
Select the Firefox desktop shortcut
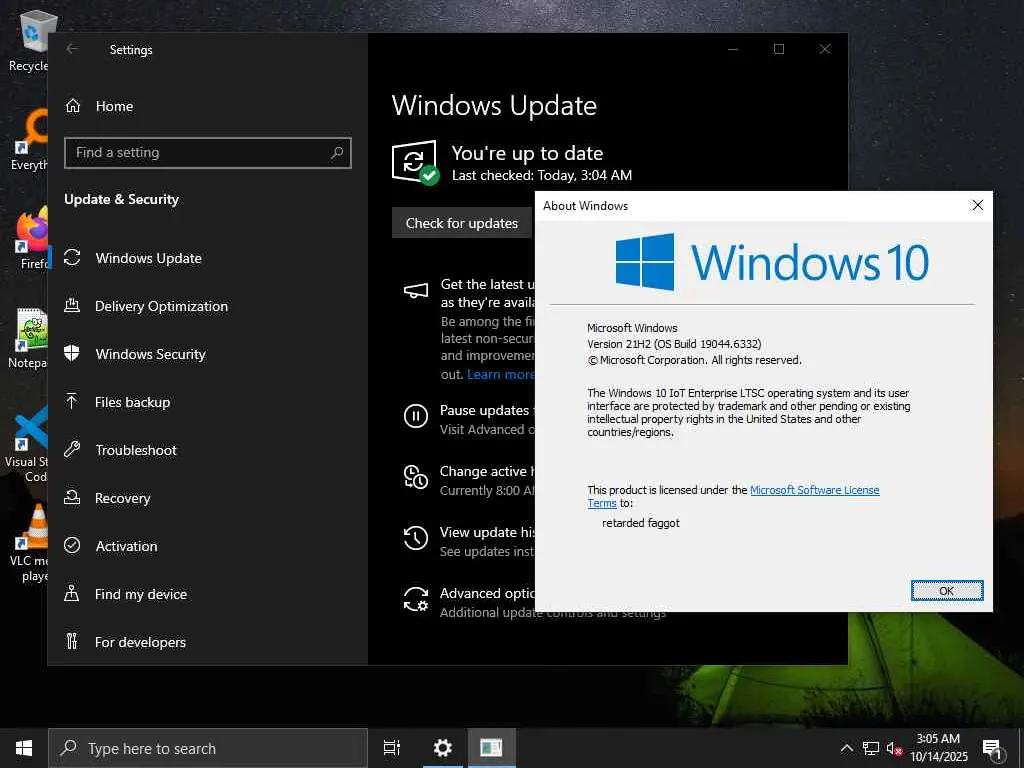(x=31, y=238)
